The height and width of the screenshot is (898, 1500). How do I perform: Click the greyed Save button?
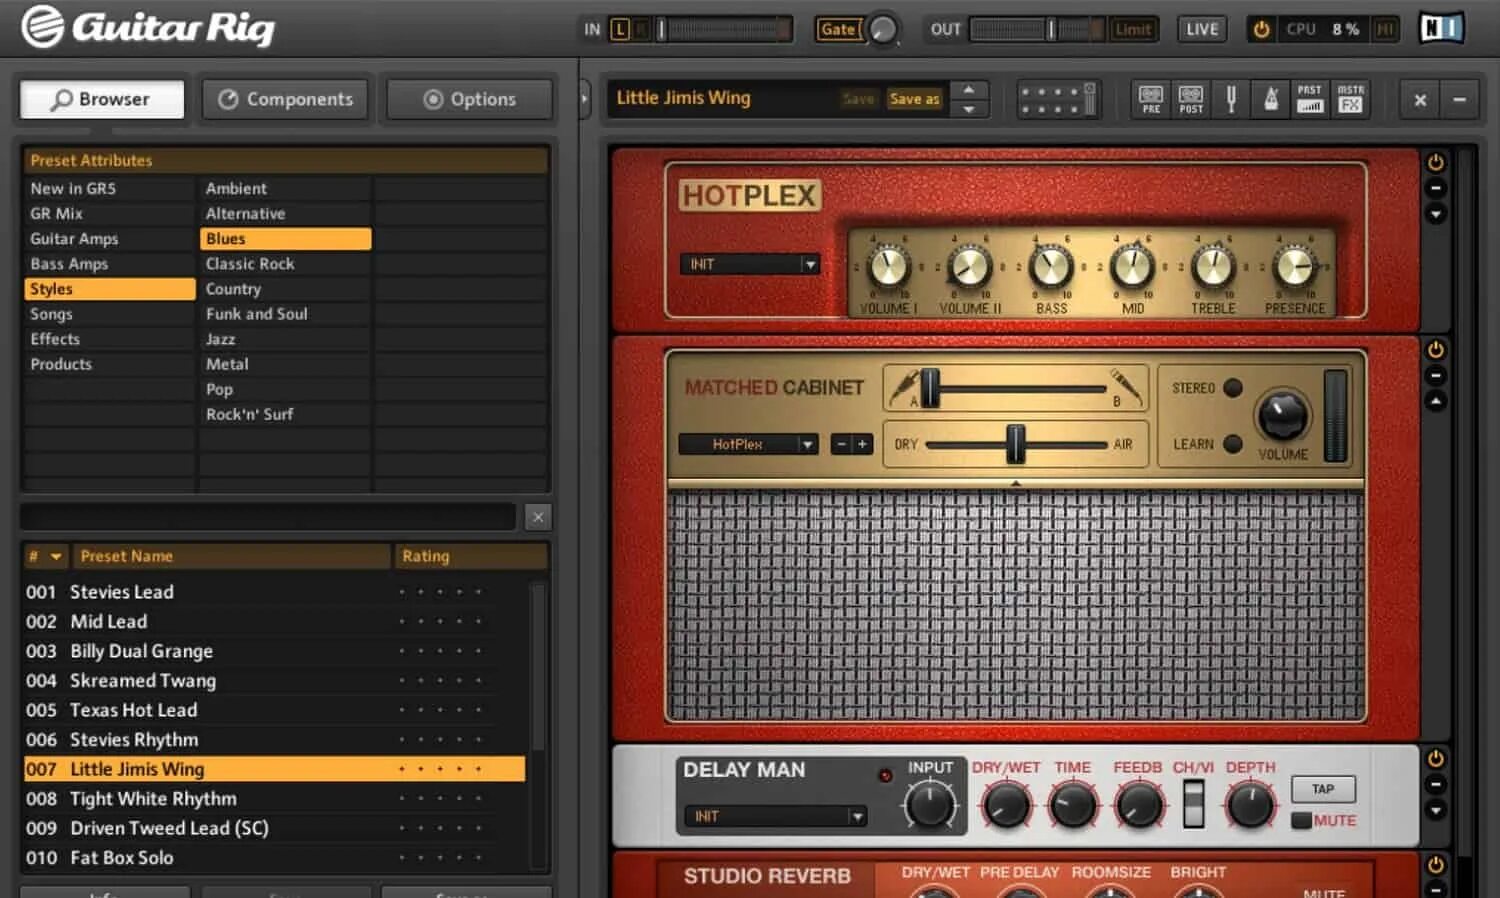(858, 99)
